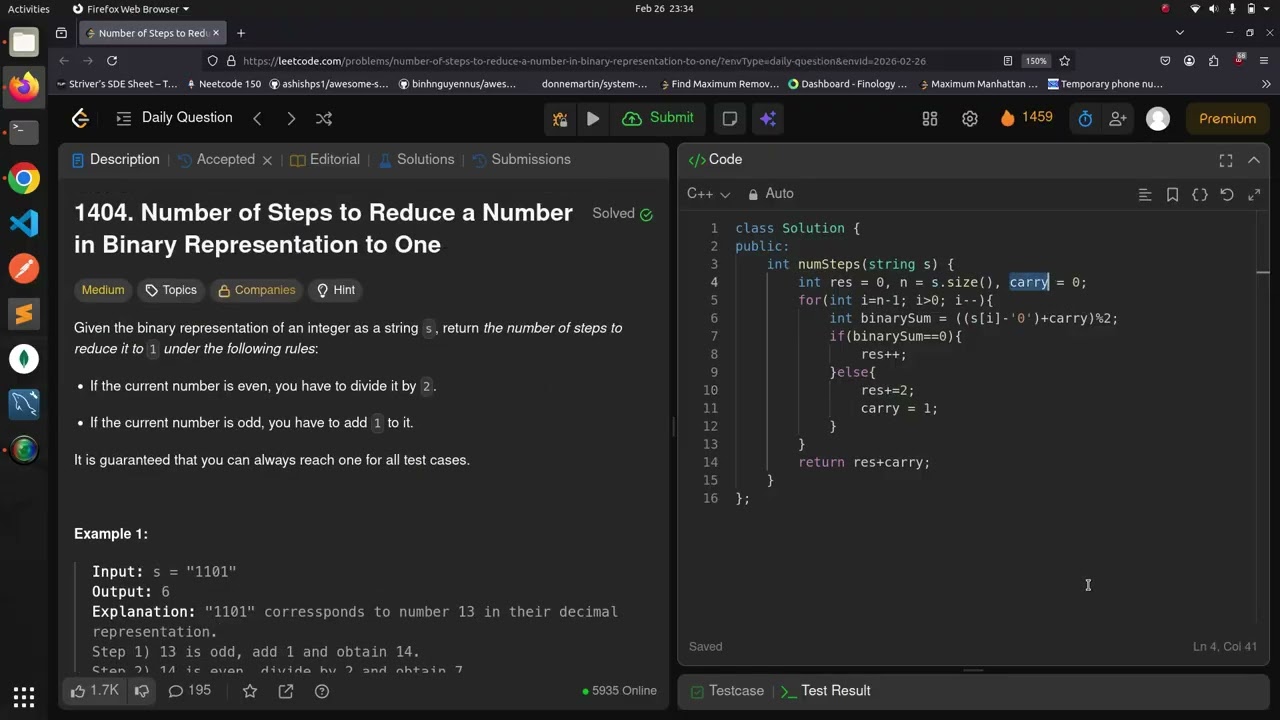Close the Accepted tab

coord(267,160)
